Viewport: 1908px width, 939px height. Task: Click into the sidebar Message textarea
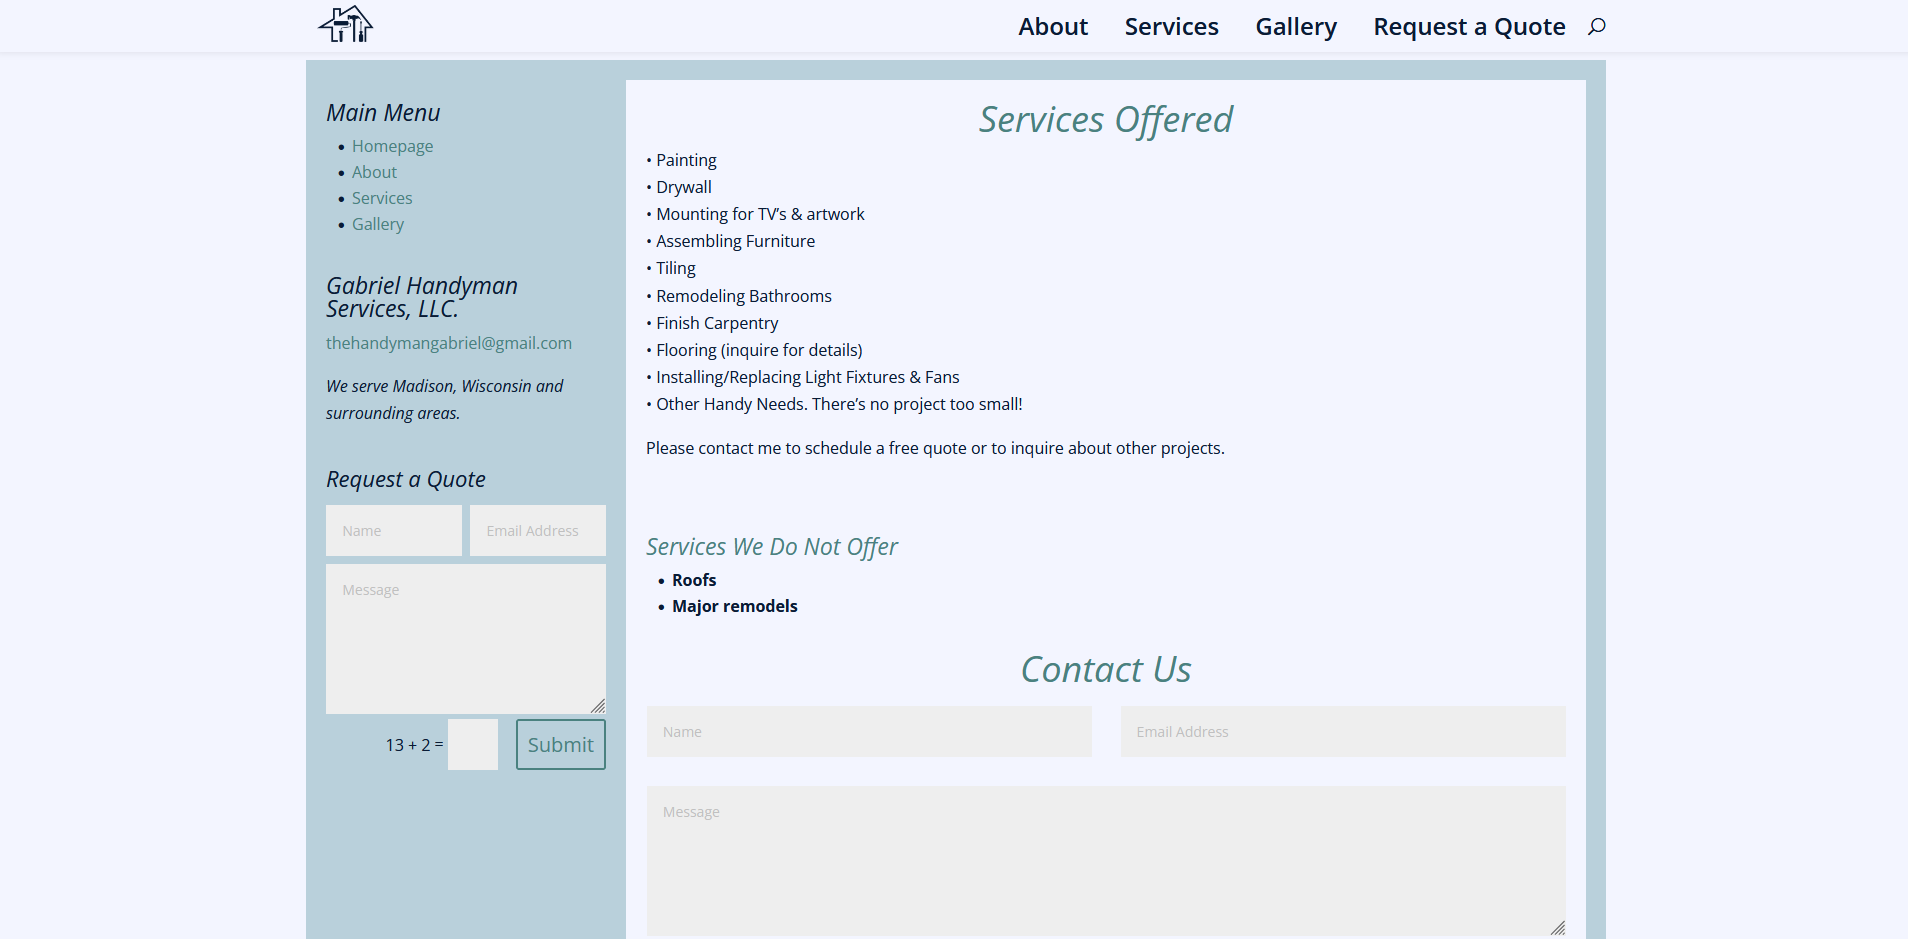466,639
